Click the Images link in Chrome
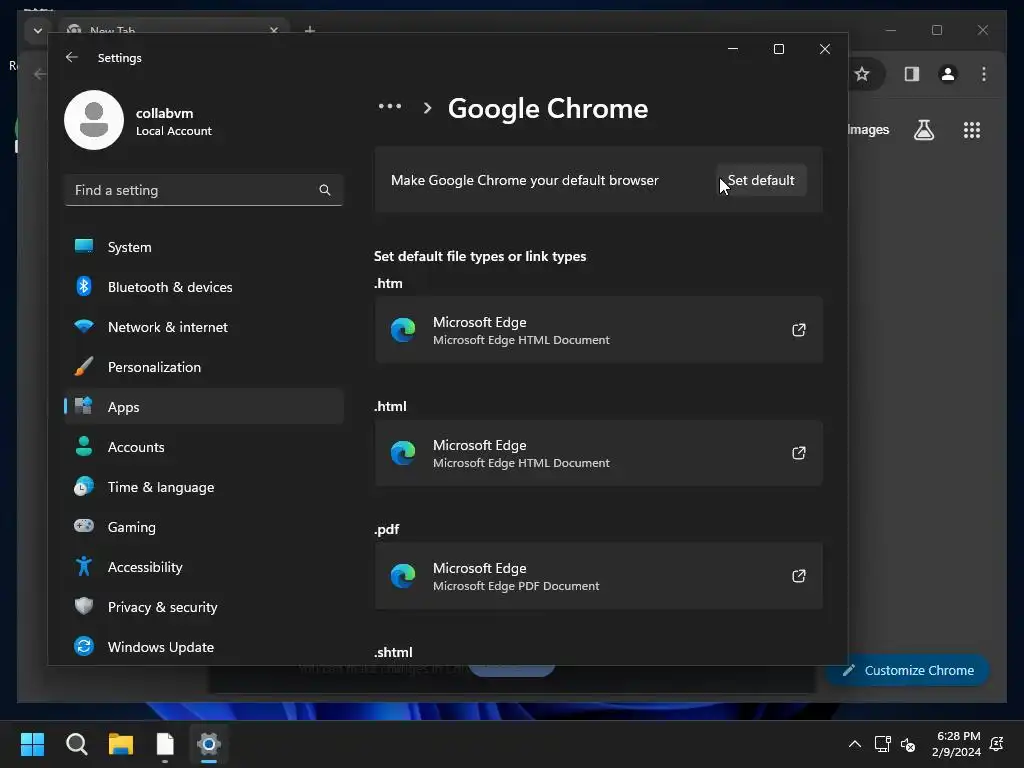Screen dimensions: 1024x768 click(x=868, y=129)
